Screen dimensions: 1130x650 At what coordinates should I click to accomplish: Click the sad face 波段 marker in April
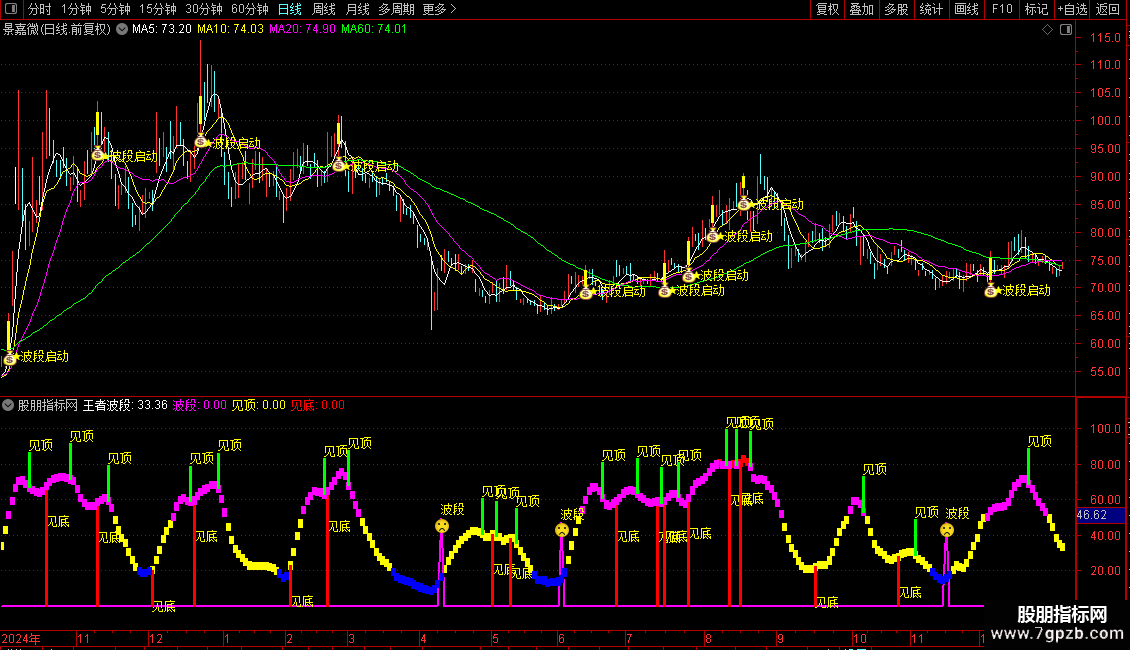(441, 526)
